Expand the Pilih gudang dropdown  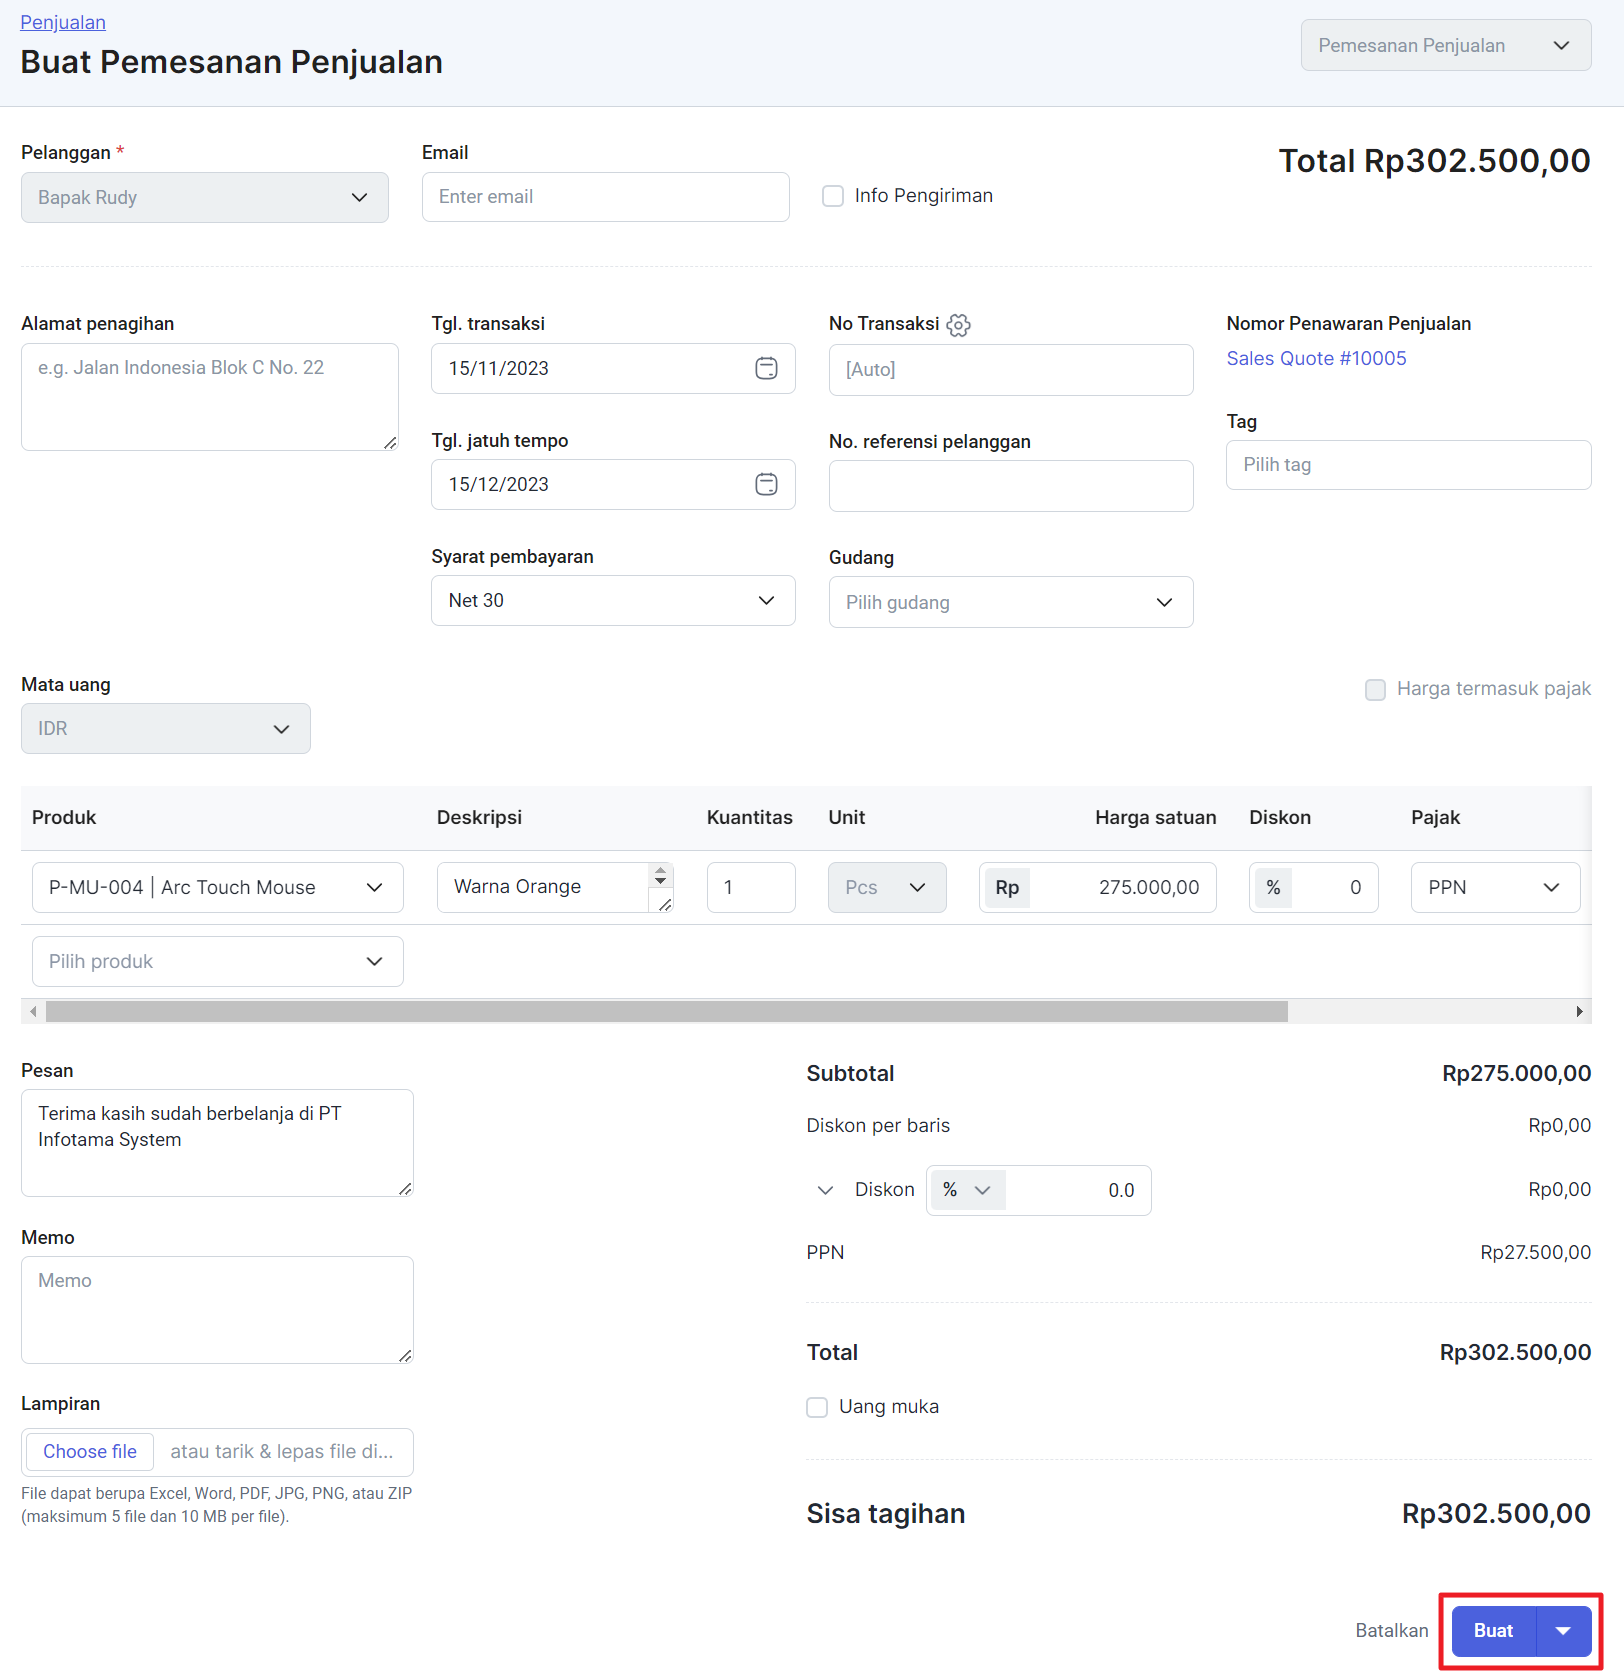tap(1011, 602)
